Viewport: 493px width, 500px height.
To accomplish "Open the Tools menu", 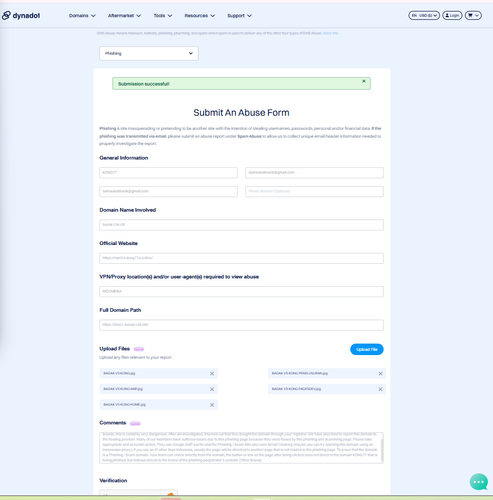I will (163, 16).
